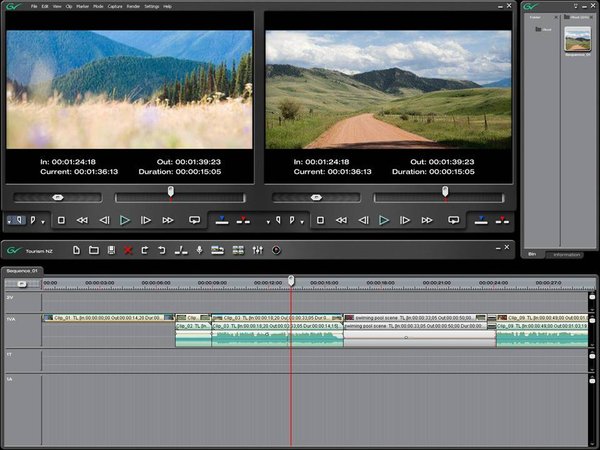
Task: Toggle the loop button in the right monitor
Action: click(x=453, y=220)
